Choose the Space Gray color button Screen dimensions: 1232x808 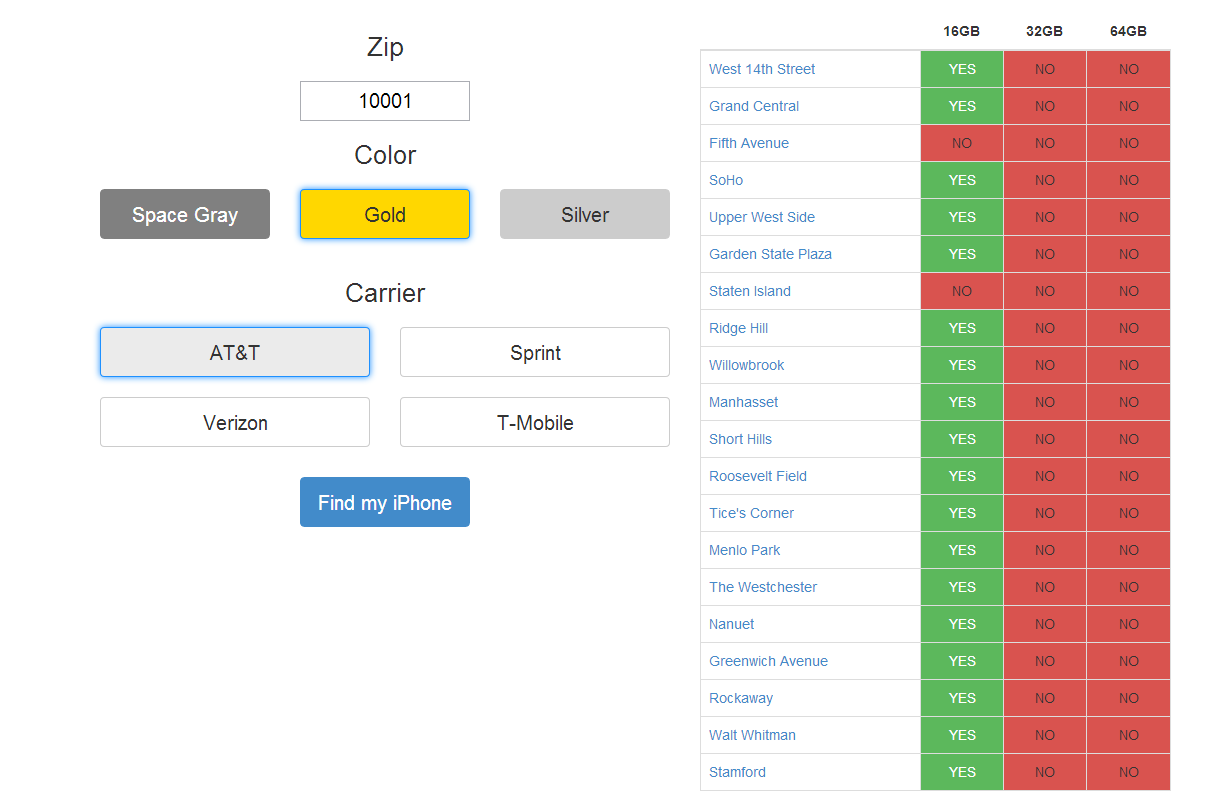pyautogui.click(x=185, y=214)
